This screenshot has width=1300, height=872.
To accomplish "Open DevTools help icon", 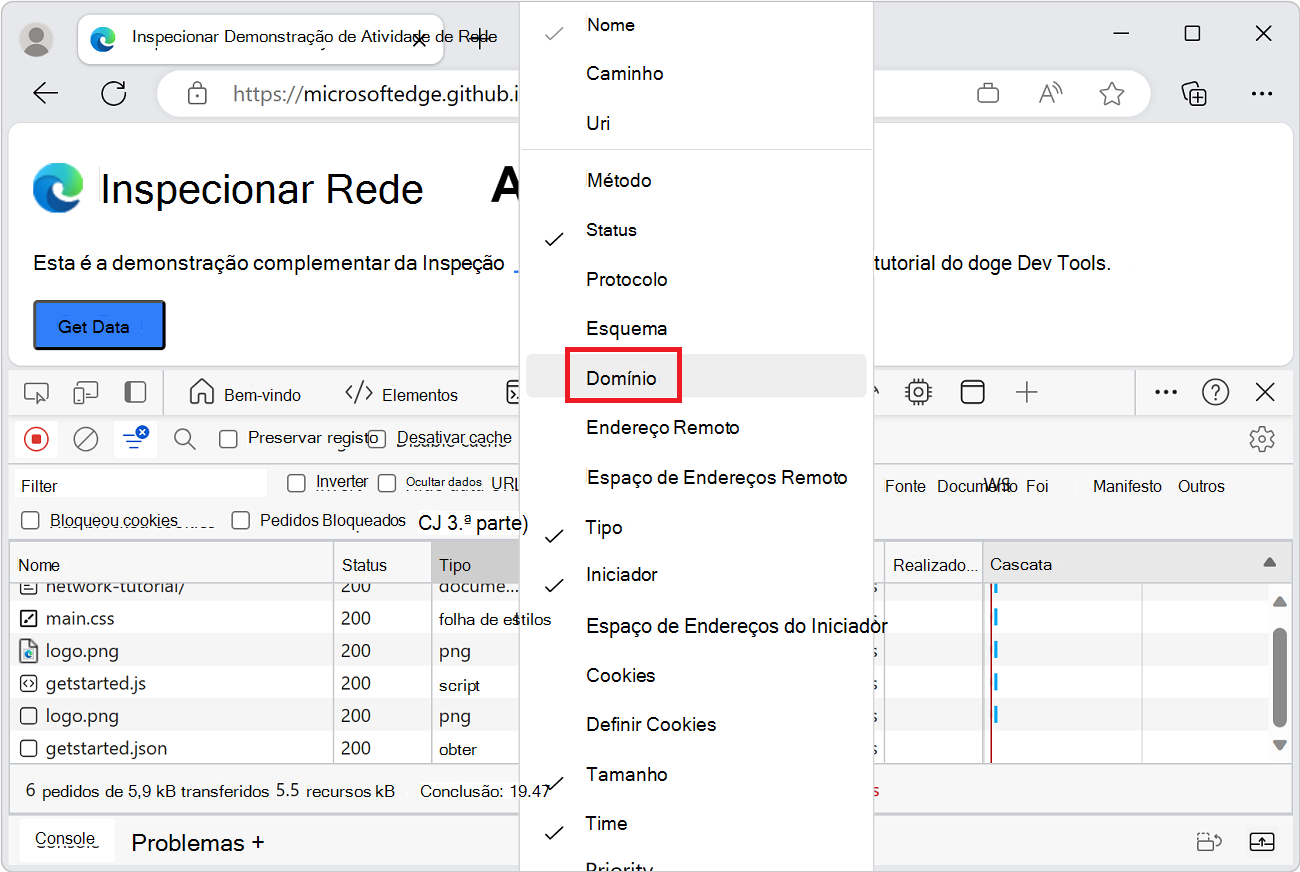I will 1215,393.
